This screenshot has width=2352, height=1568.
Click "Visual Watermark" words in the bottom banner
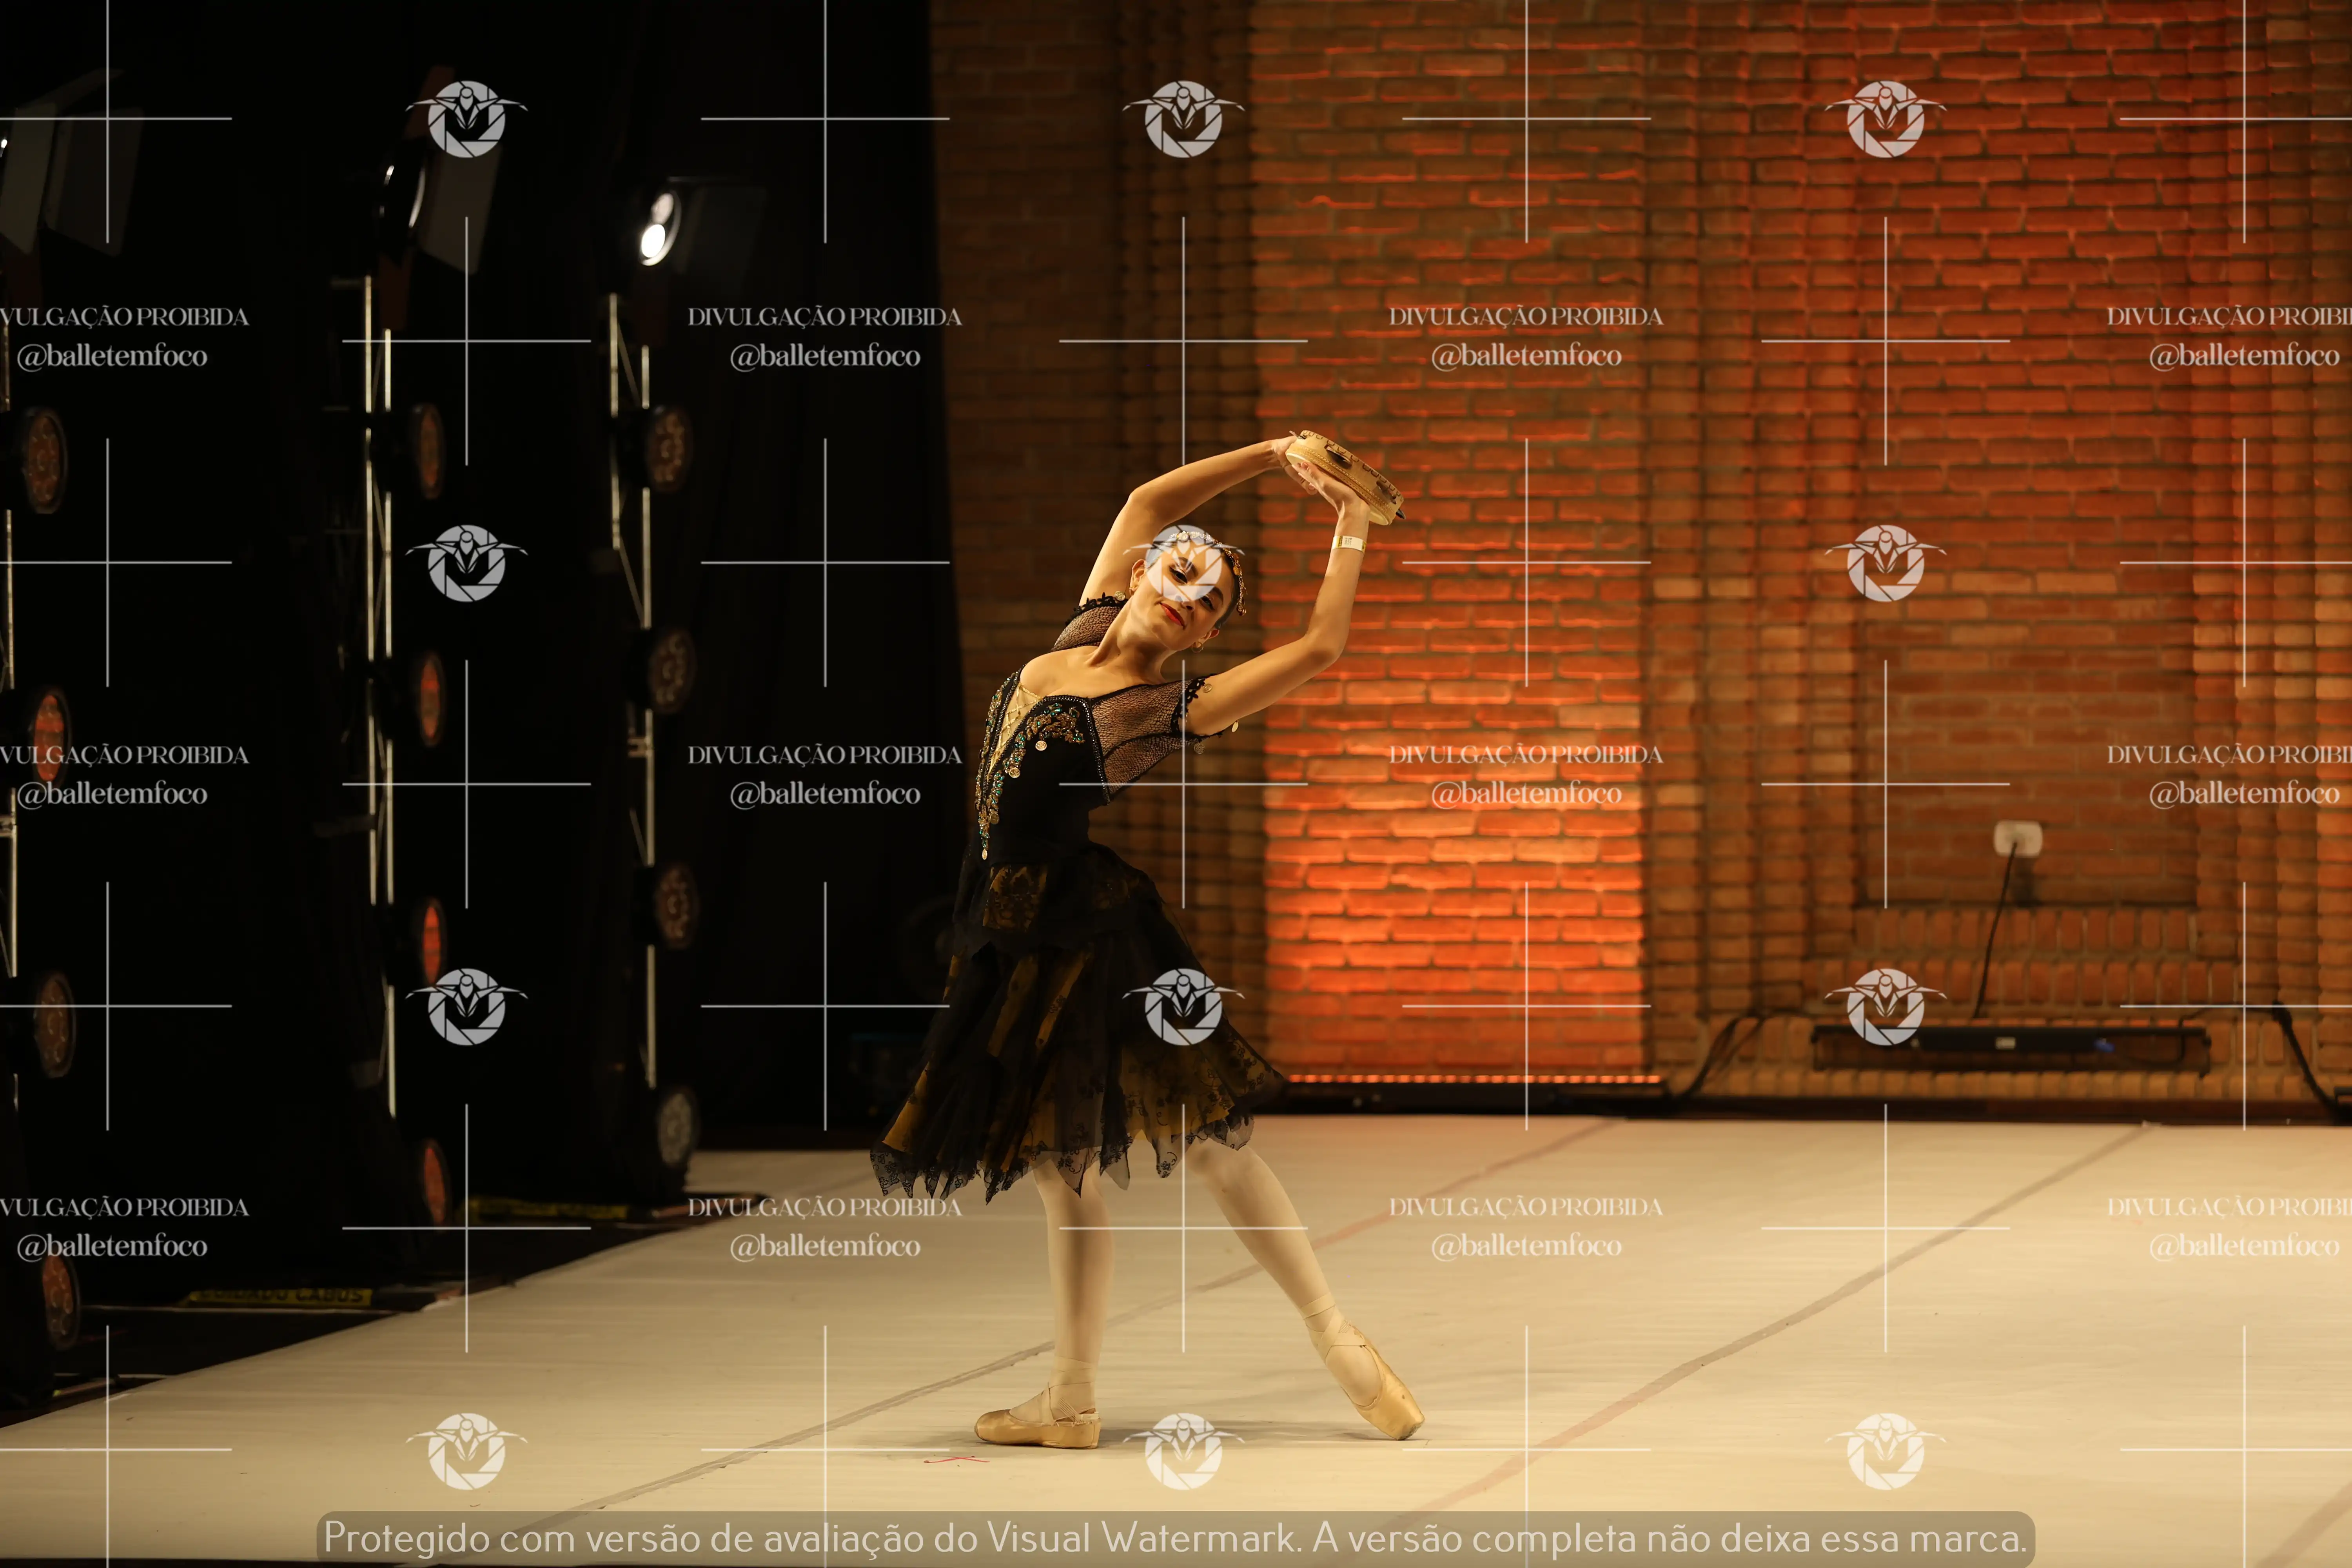1140,1537
